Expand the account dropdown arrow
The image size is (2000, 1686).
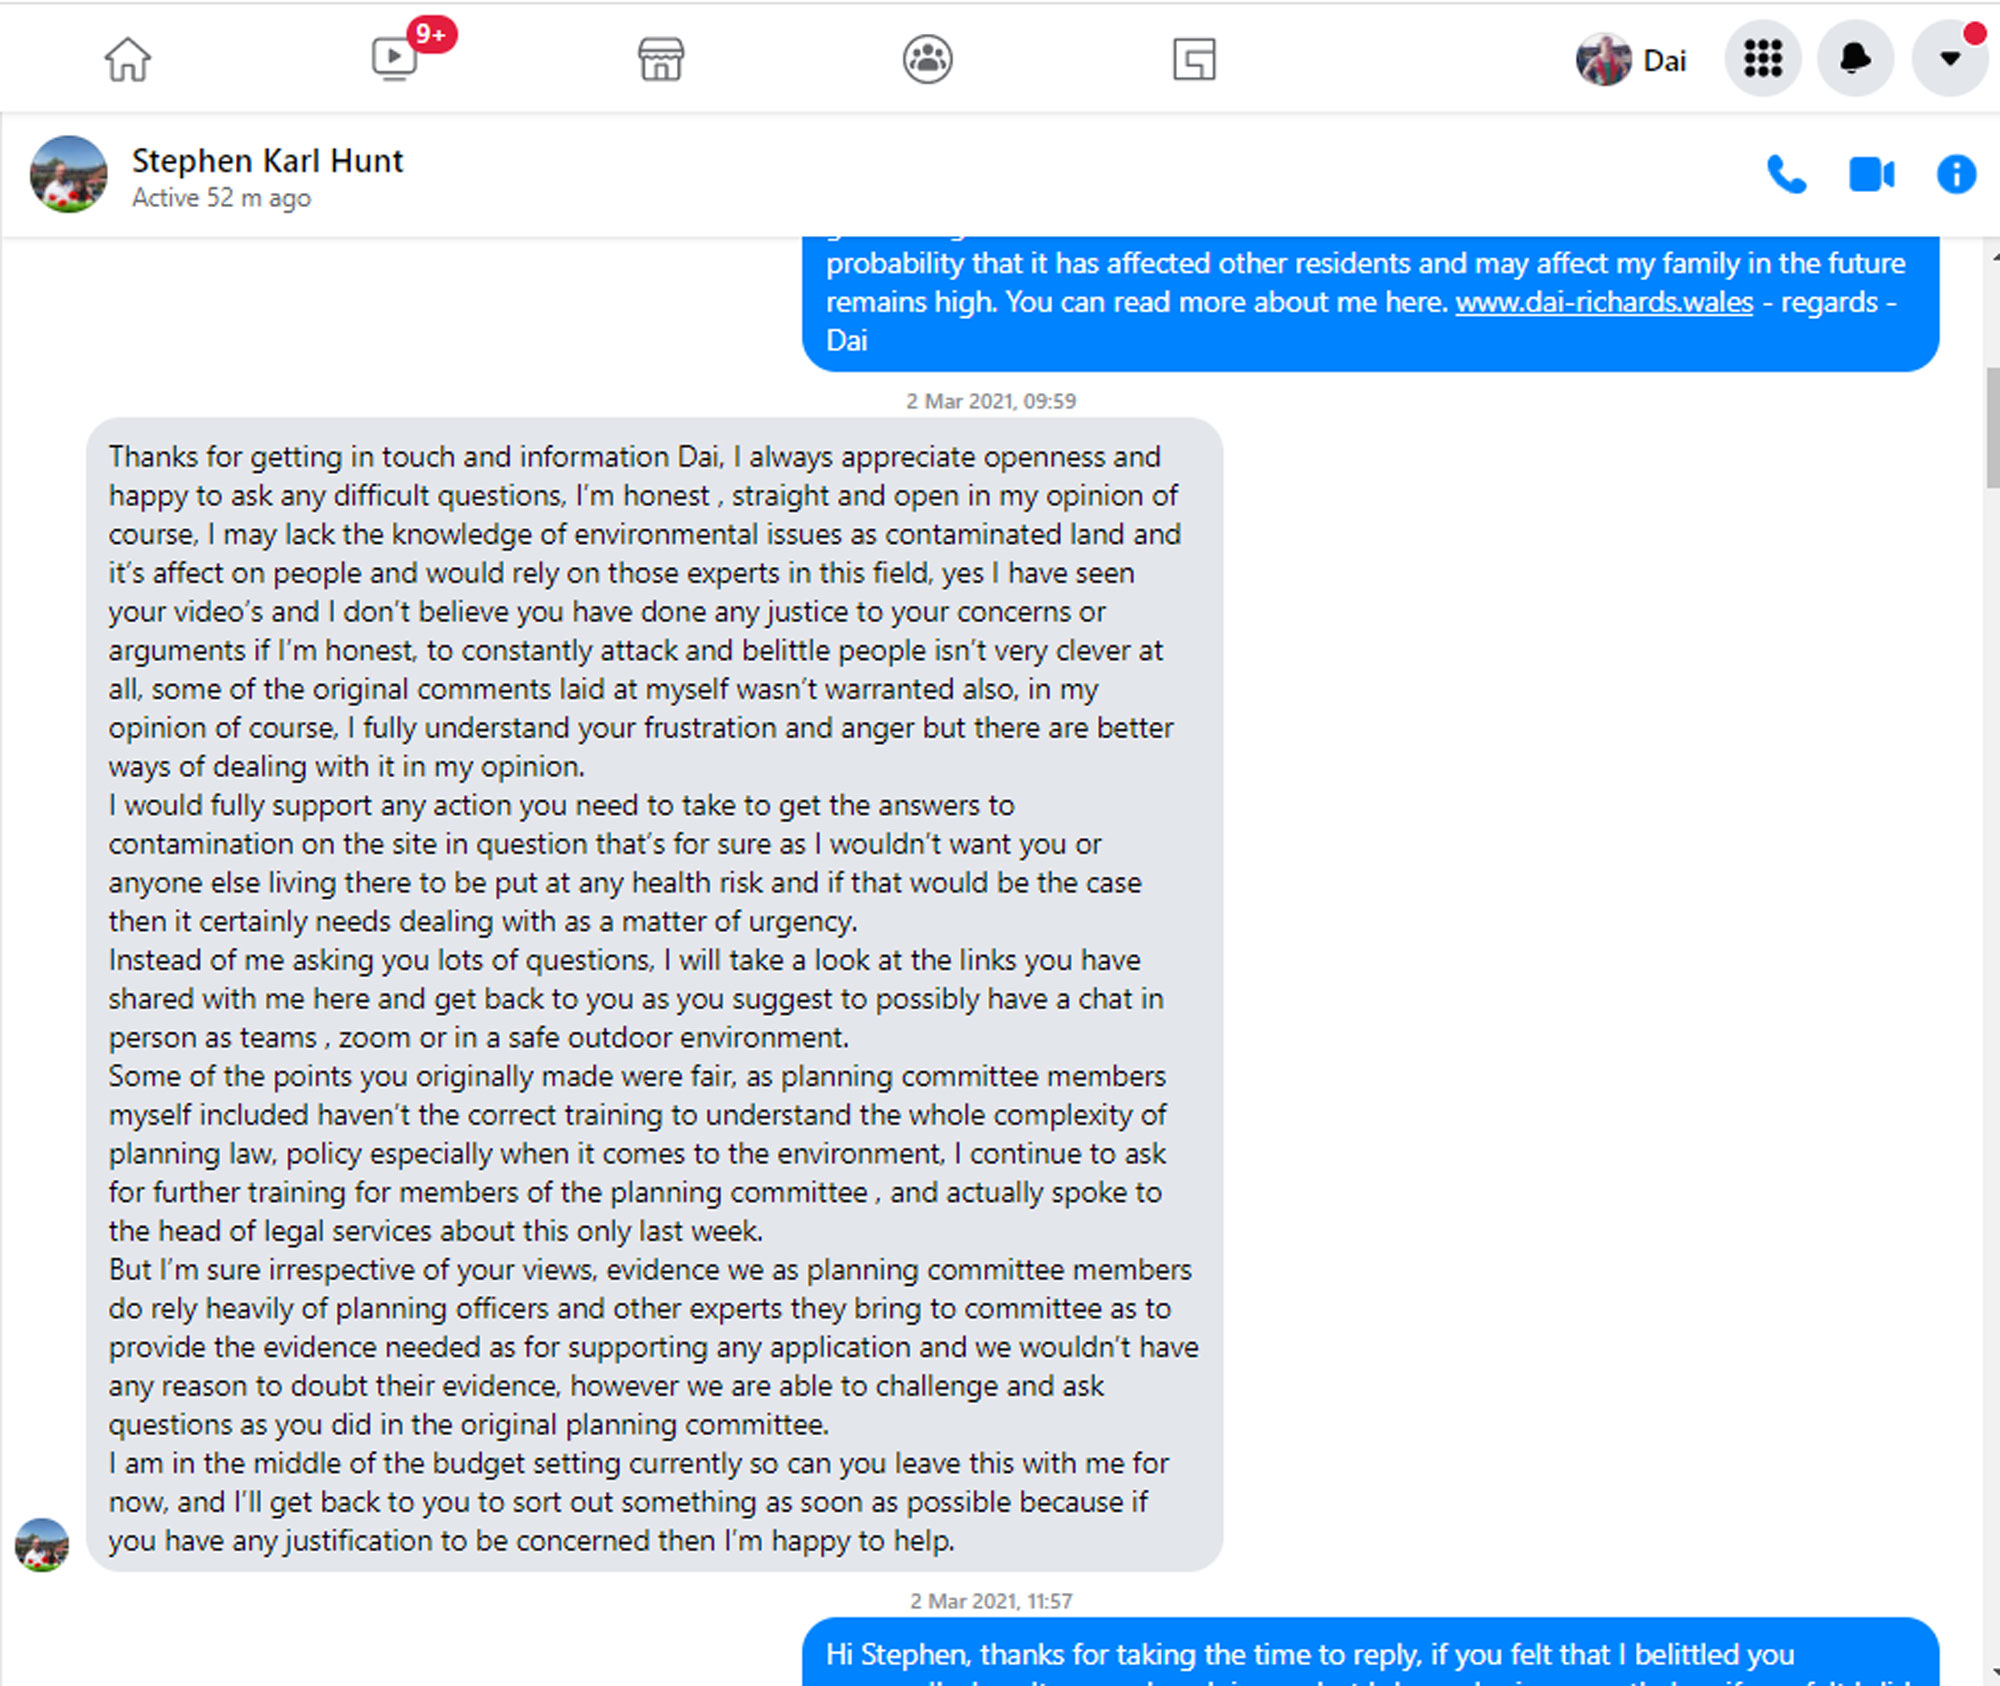tap(1949, 59)
